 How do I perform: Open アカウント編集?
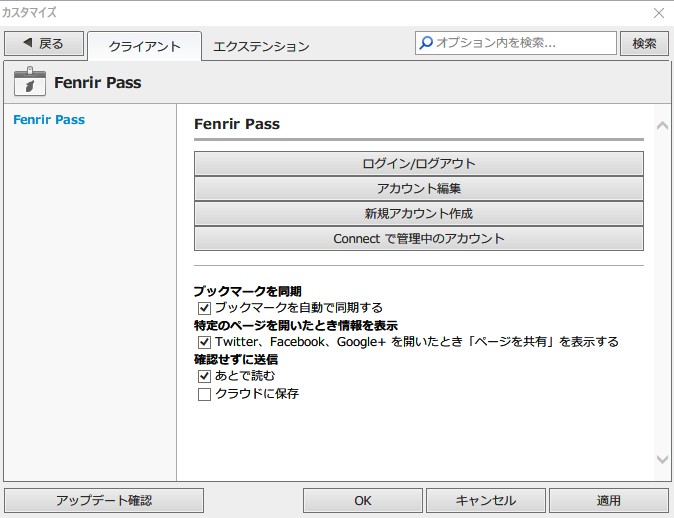[419, 188]
